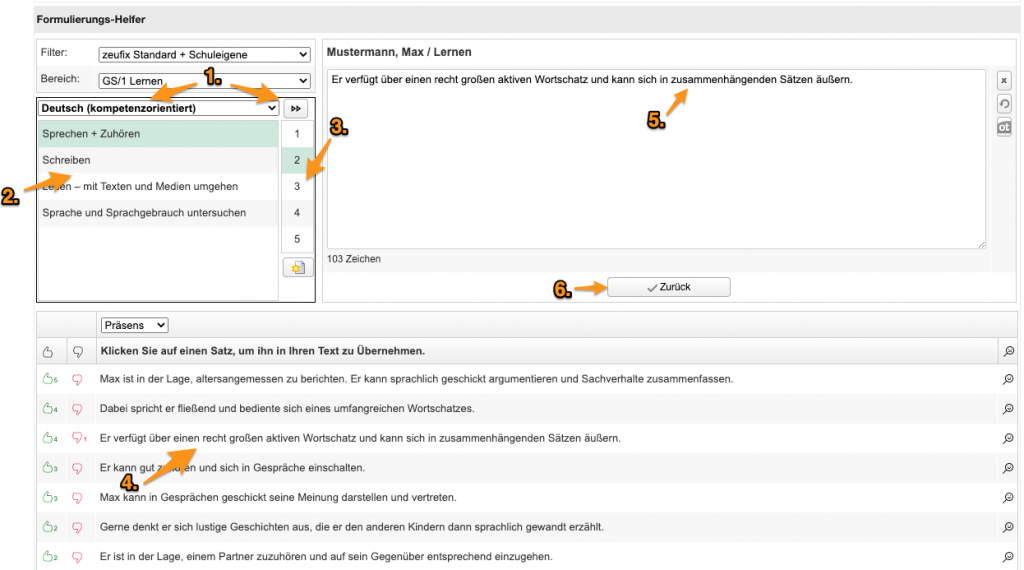Open magnifier for 'Gerne denkt er sich' row

tap(1008, 527)
